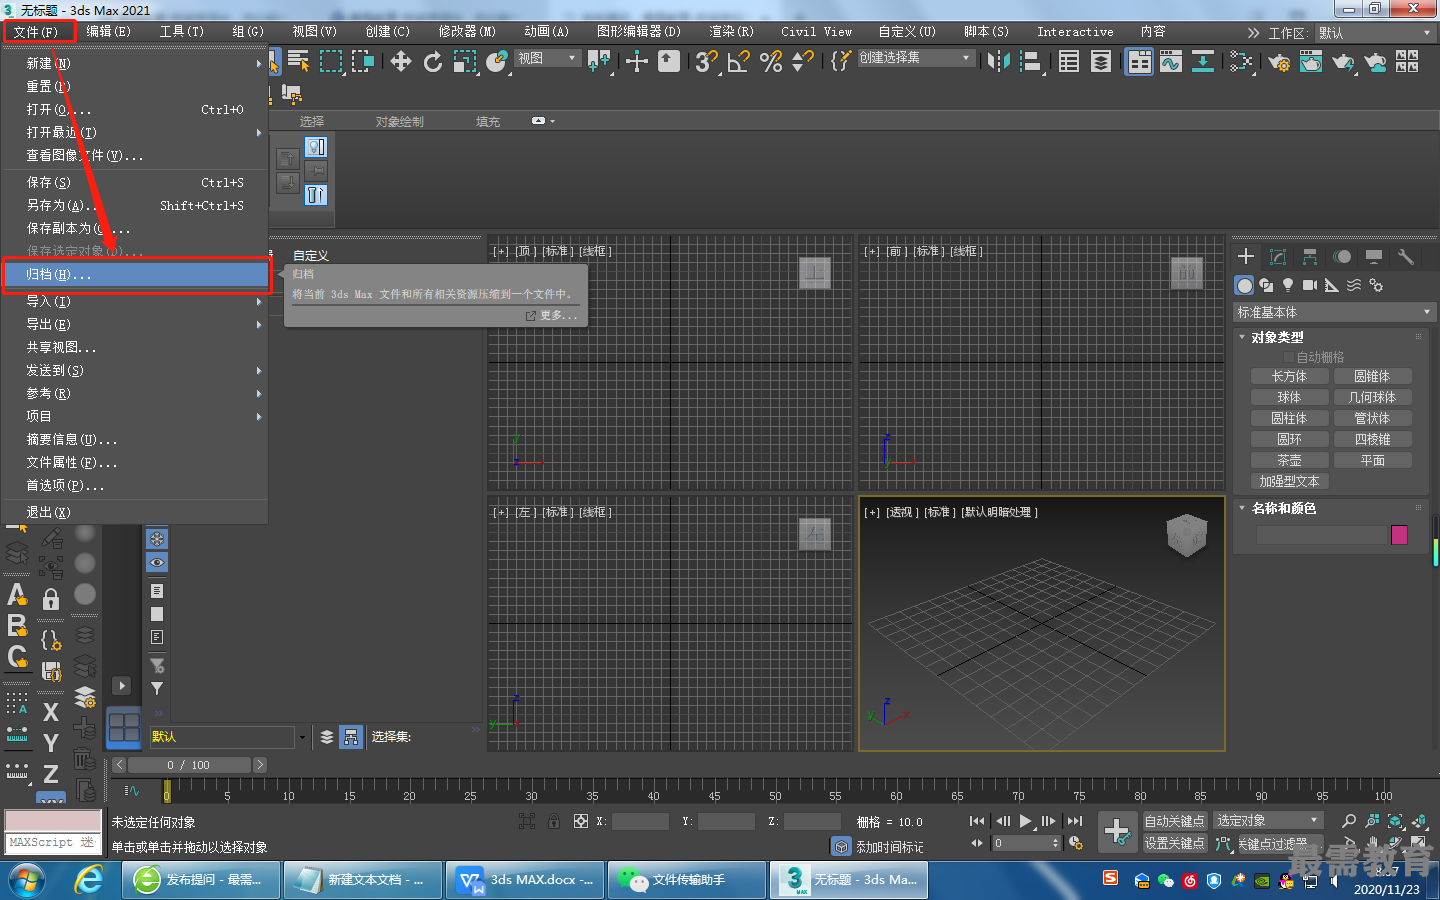Open the reference coordinate system dropdown 视图

coord(547,59)
